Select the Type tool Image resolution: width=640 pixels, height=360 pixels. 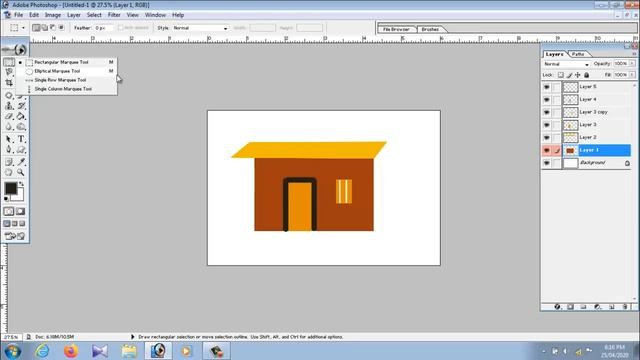(x=21, y=139)
